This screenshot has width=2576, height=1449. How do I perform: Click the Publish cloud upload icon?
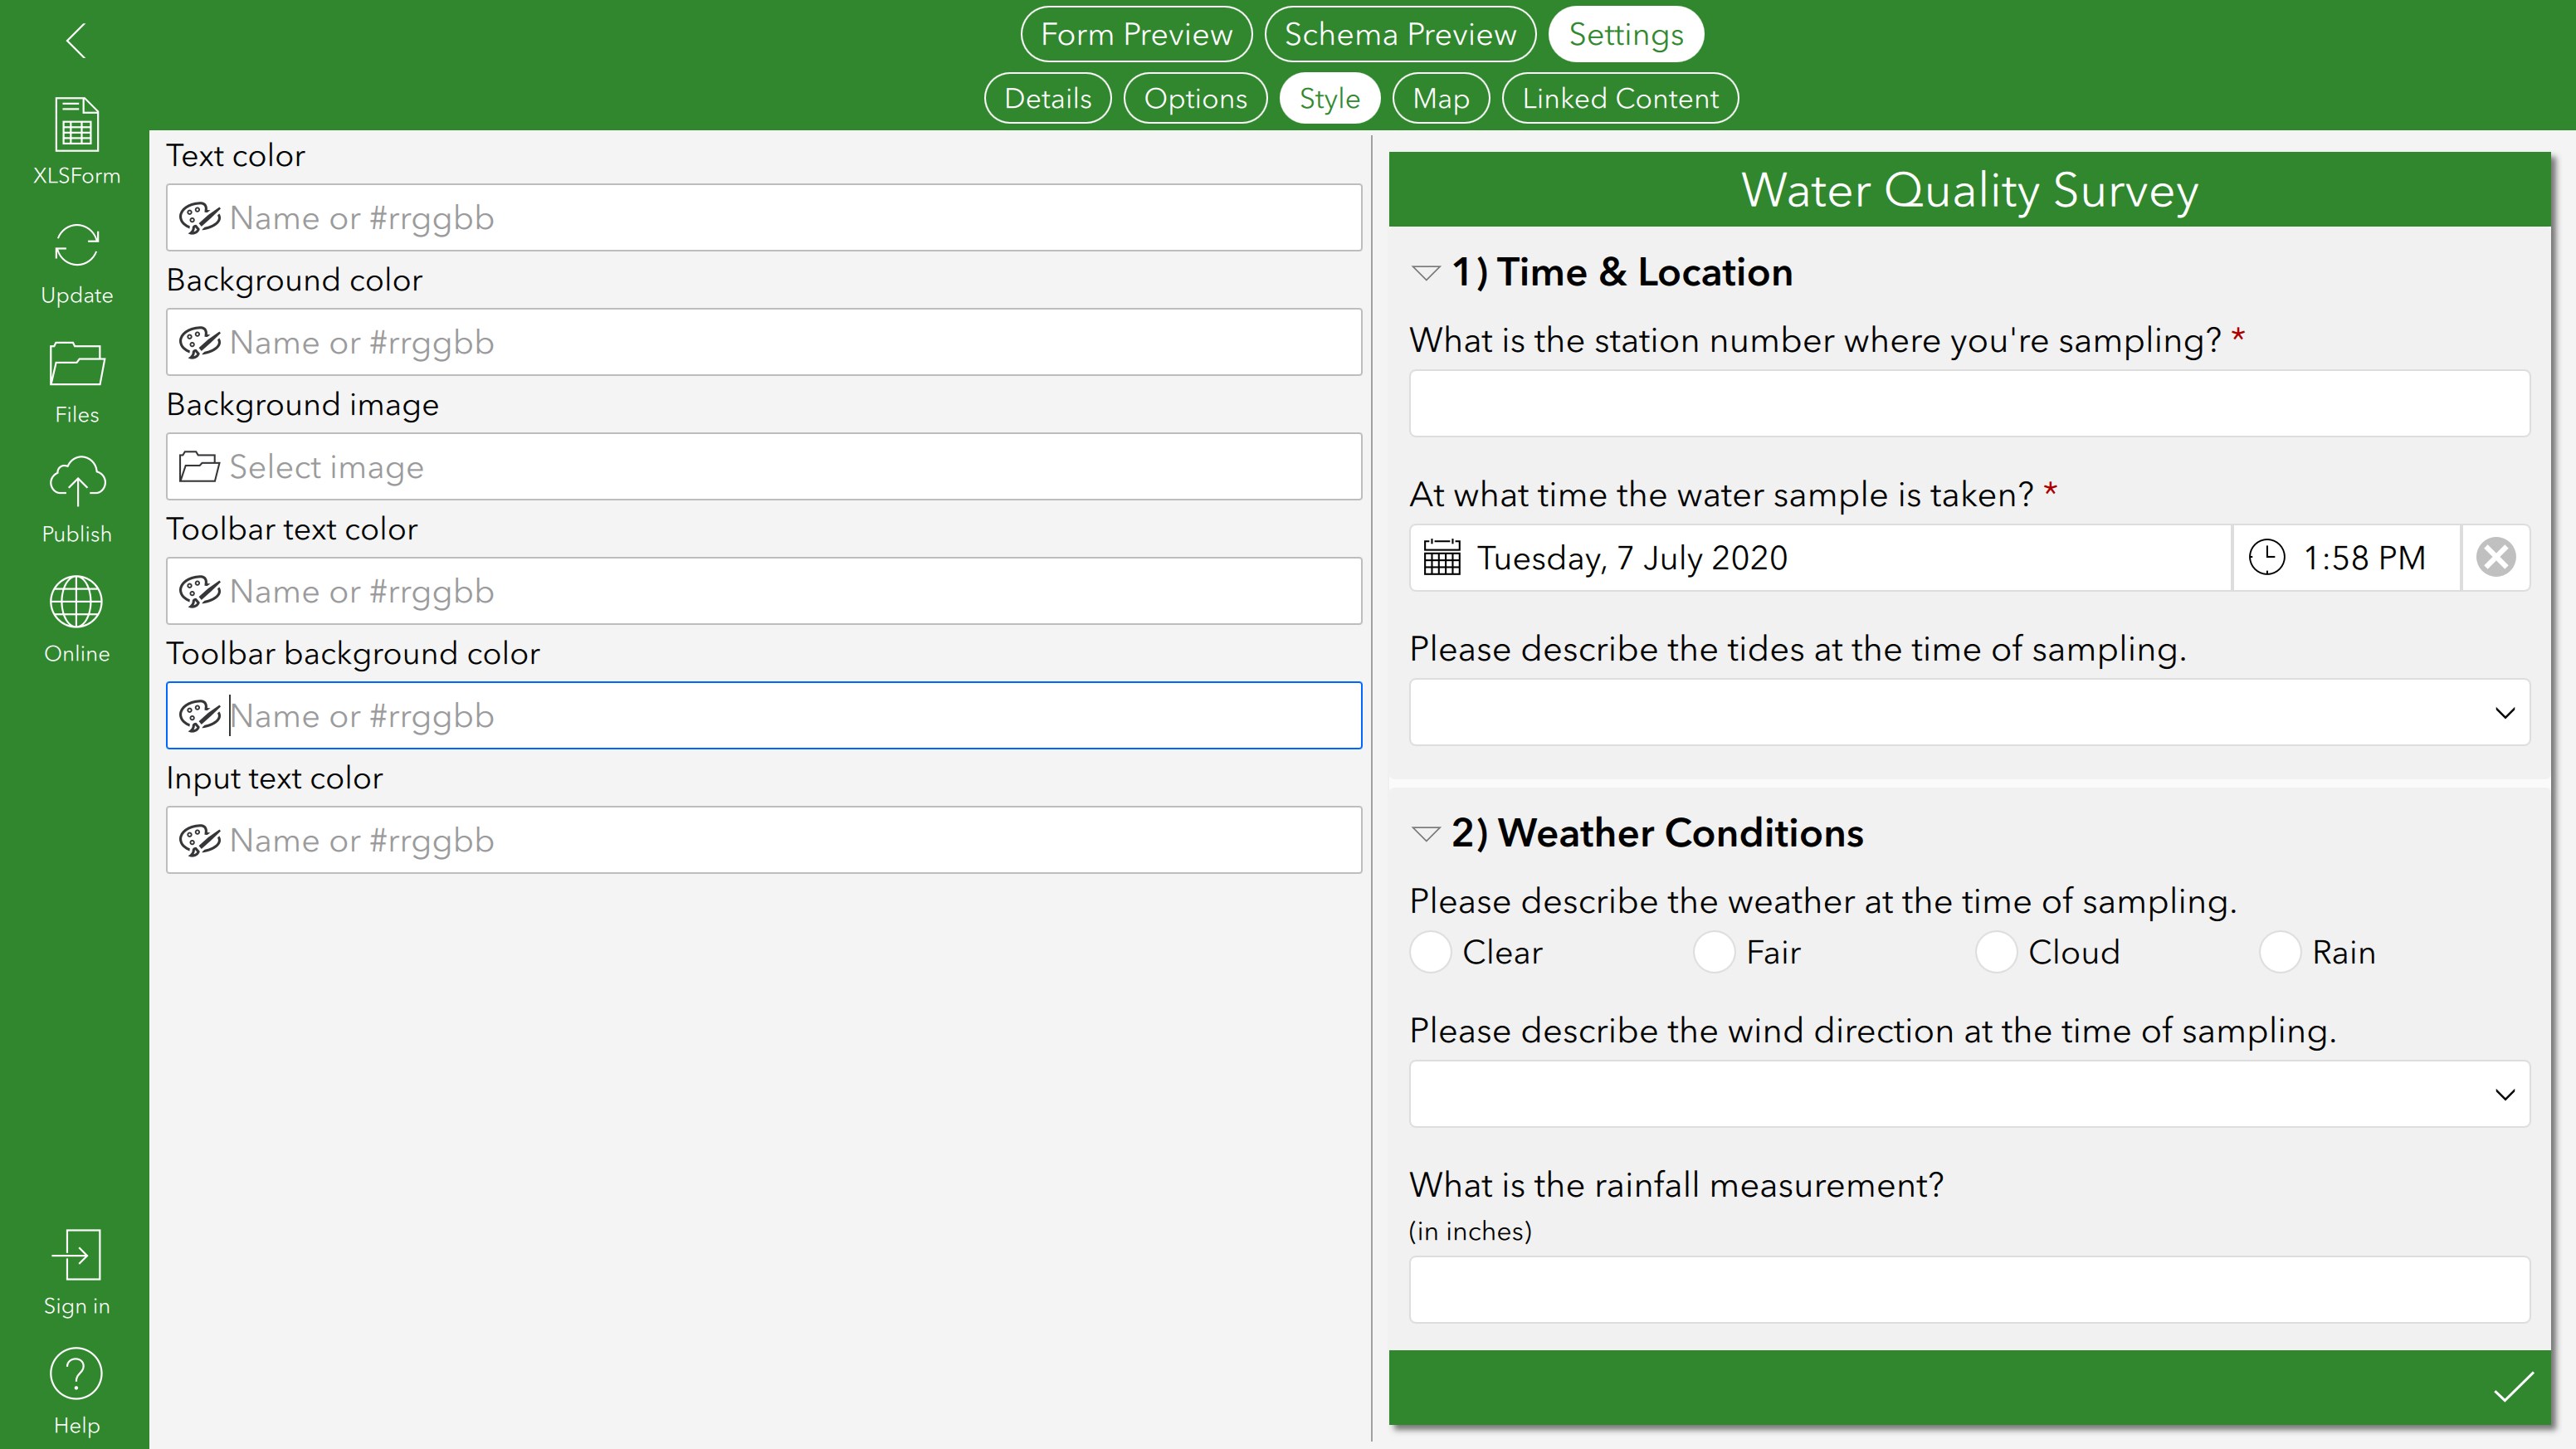tap(76, 483)
